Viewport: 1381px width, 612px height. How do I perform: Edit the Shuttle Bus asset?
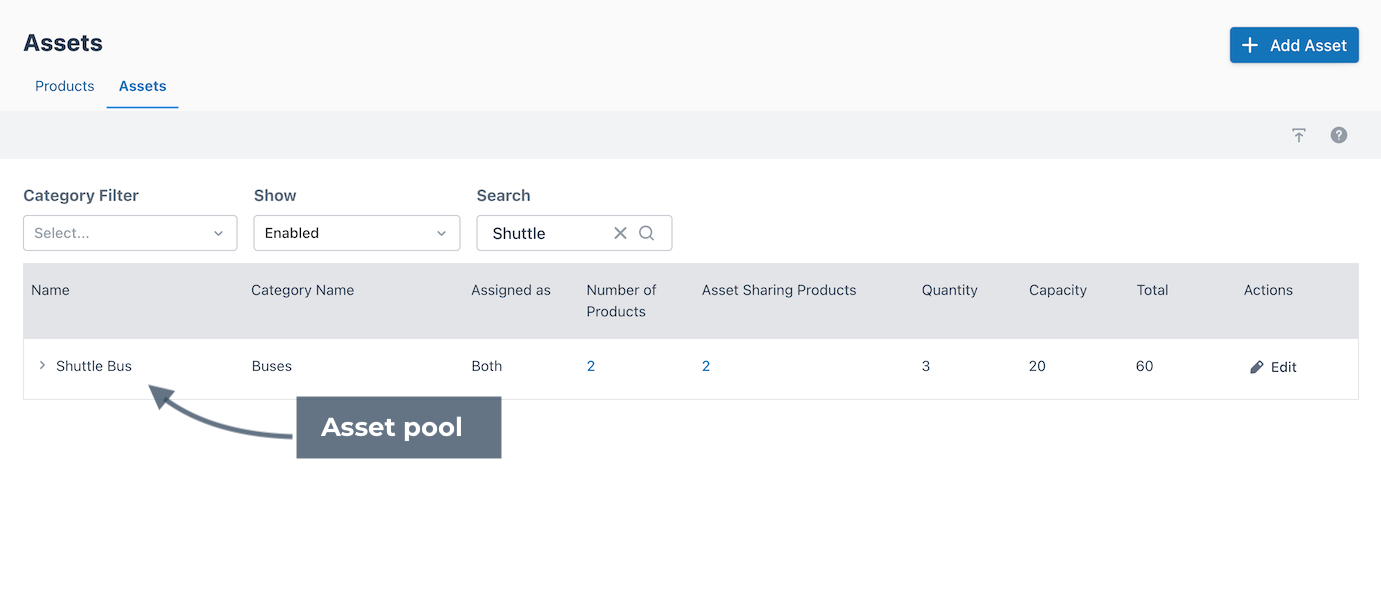click(1273, 367)
